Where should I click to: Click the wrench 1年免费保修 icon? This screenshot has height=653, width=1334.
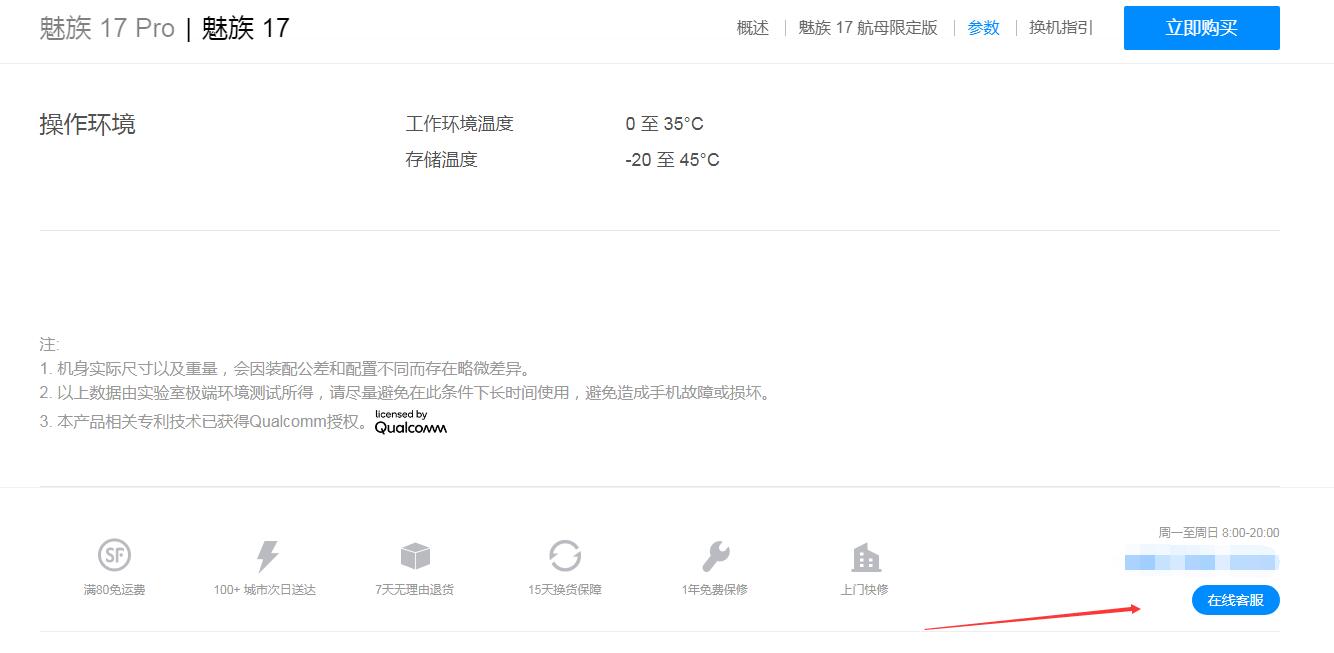point(715,556)
